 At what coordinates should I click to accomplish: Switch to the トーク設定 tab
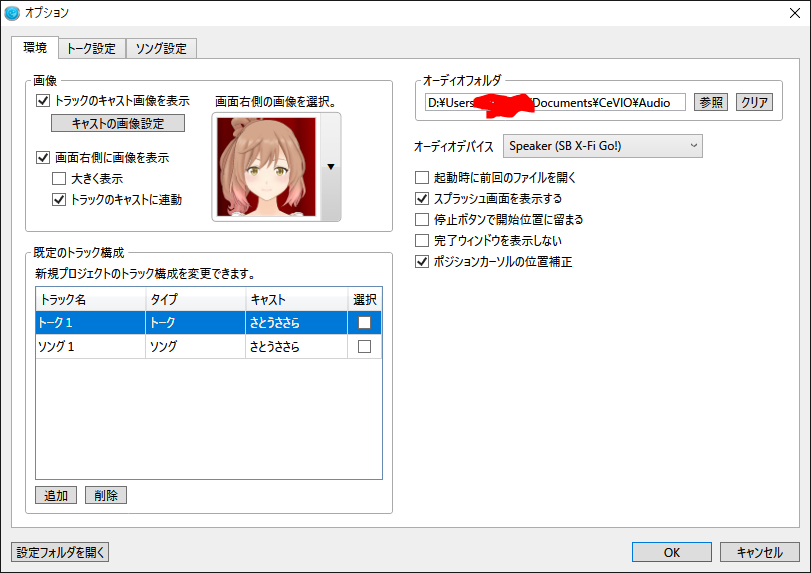(x=91, y=48)
